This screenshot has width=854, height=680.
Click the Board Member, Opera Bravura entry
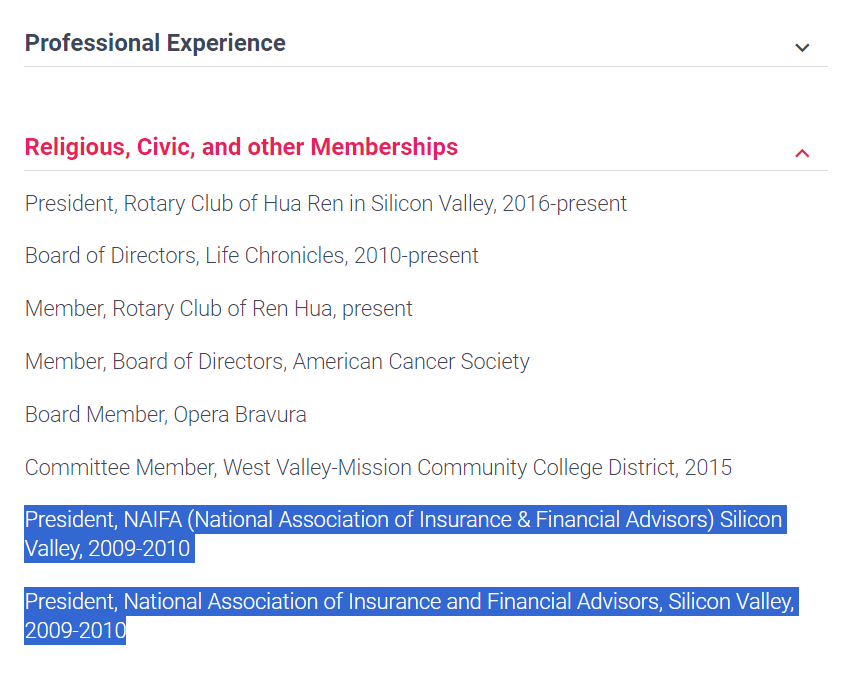coord(166,414)
